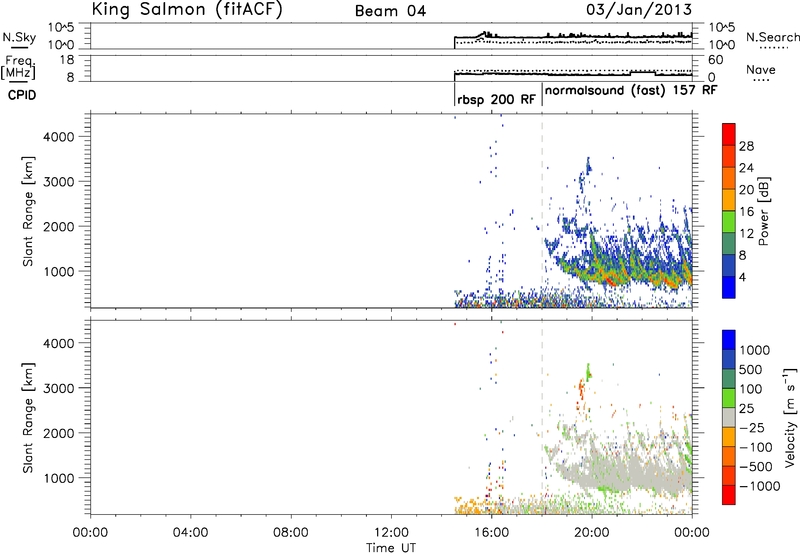800x554 pixels.
Task: Click the 'CPID' row label
Action: pyautogui.click(x=22, y=95)
